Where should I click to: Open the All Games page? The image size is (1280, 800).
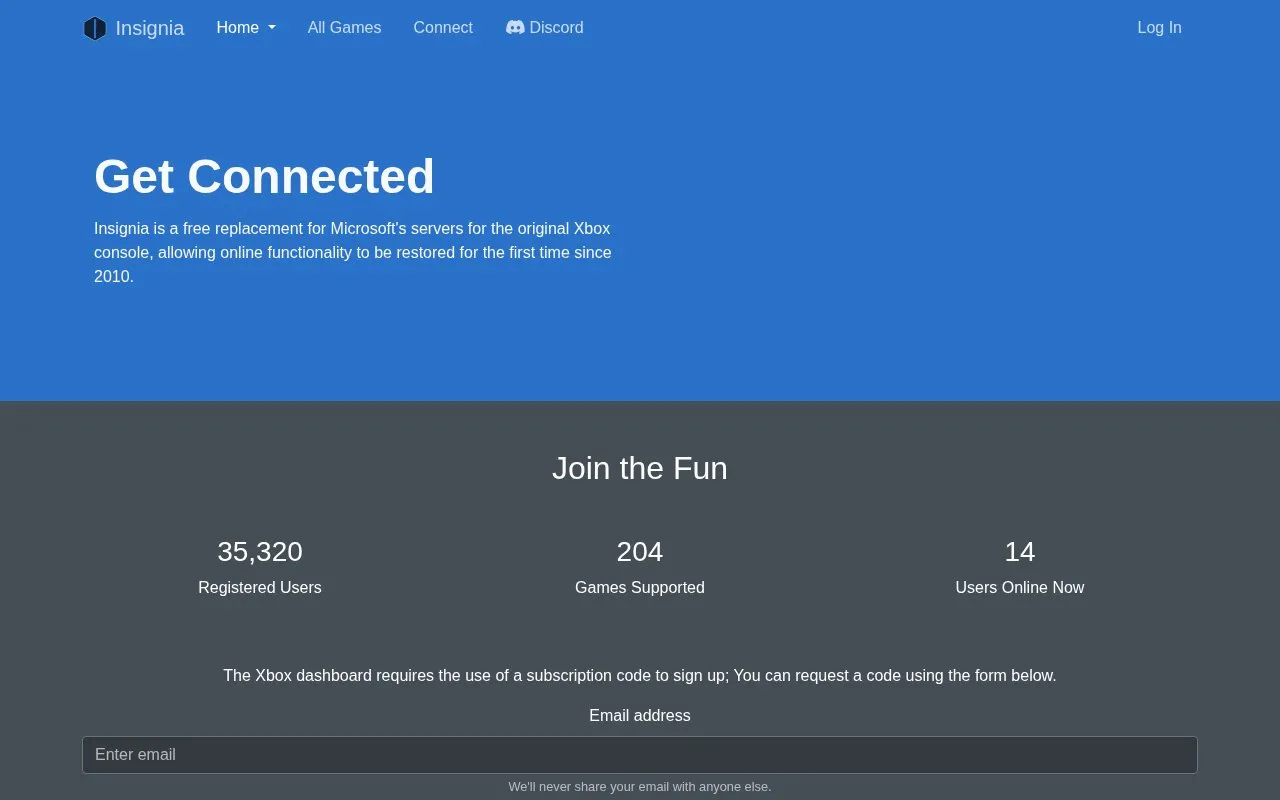(x=344, y=28)
